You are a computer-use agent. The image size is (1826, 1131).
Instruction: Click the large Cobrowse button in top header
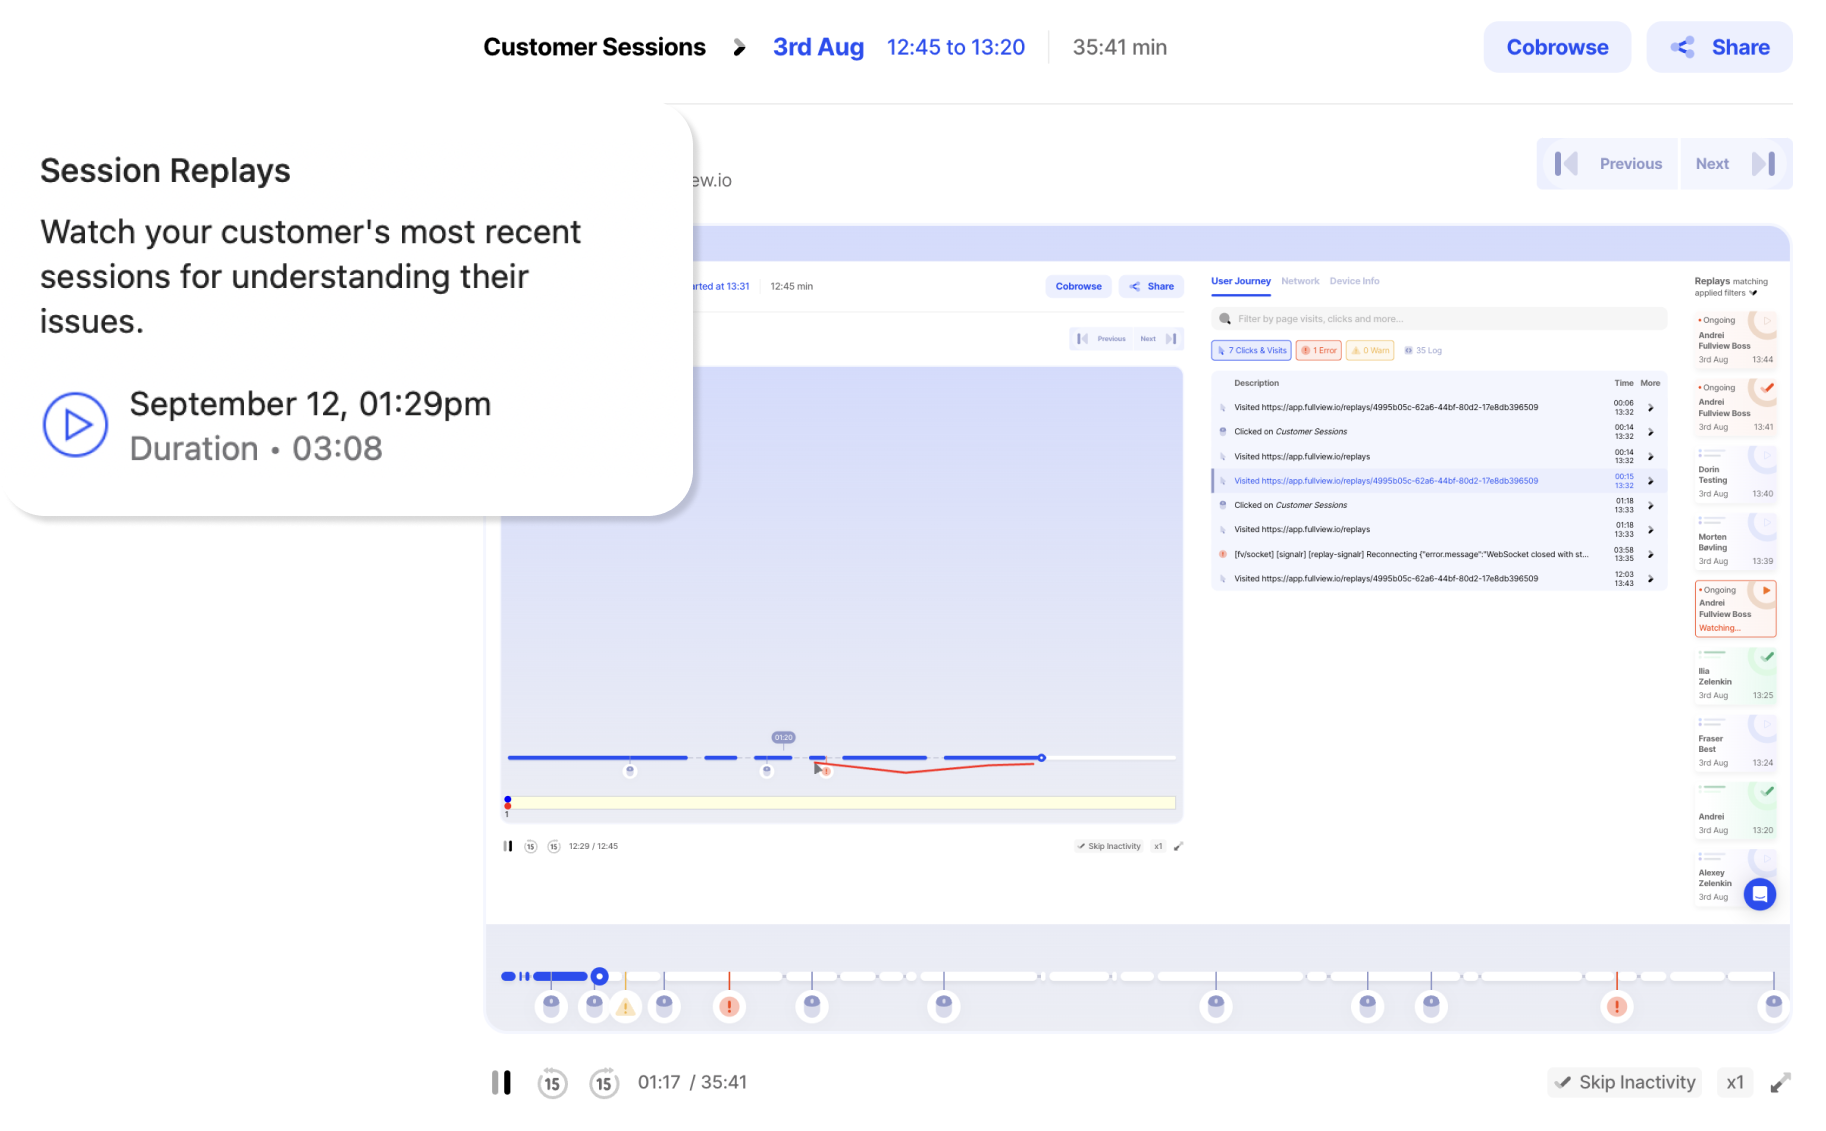pos(1557,47)
